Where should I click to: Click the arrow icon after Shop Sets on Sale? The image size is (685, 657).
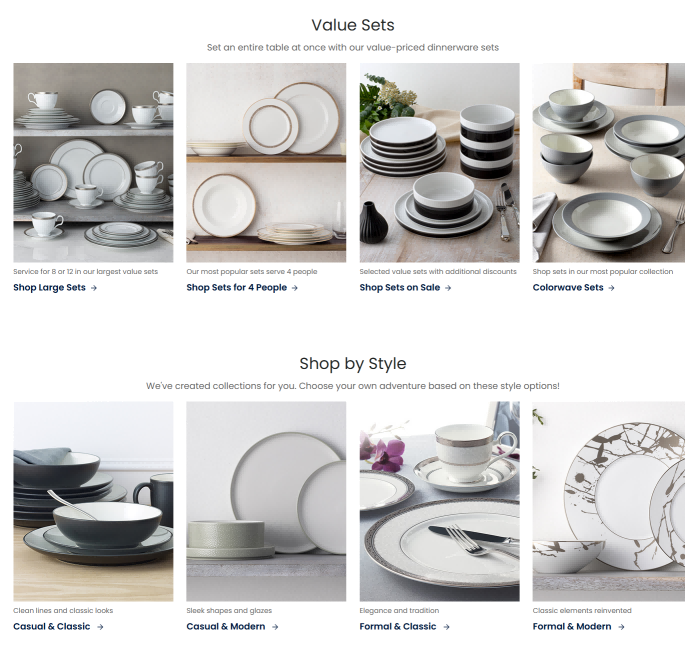(x=448, y=288)
